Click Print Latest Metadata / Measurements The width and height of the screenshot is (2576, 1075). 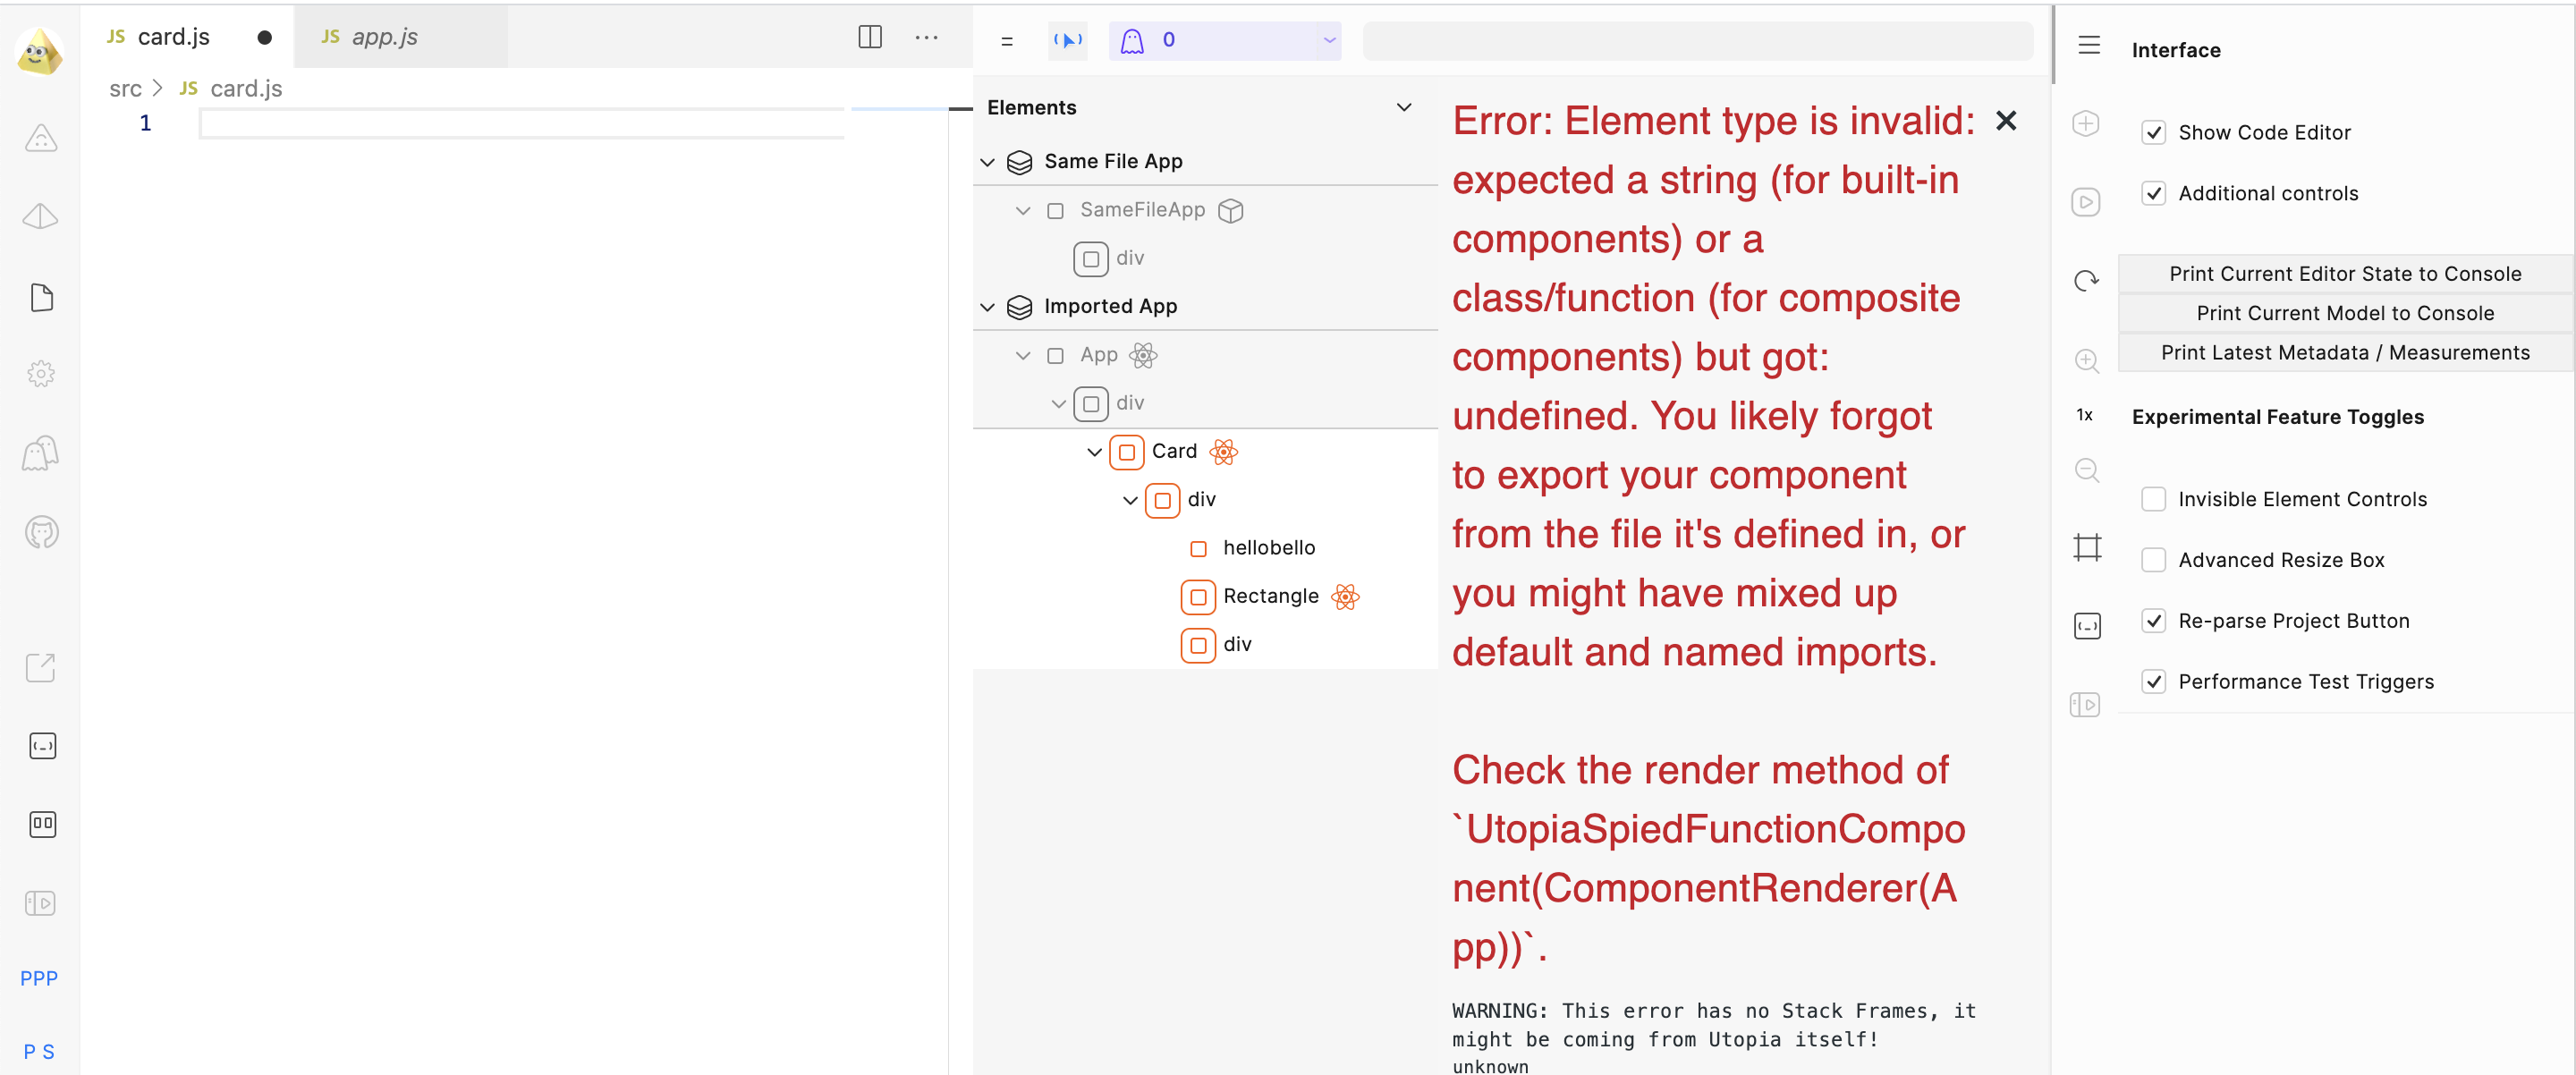point(2344,352)
